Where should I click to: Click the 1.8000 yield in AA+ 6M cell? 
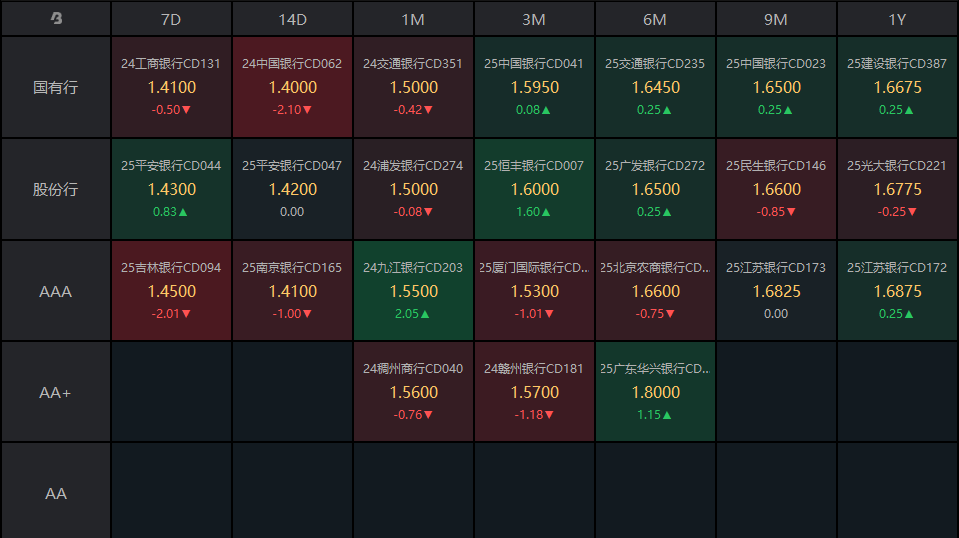[x=655, y=392]
